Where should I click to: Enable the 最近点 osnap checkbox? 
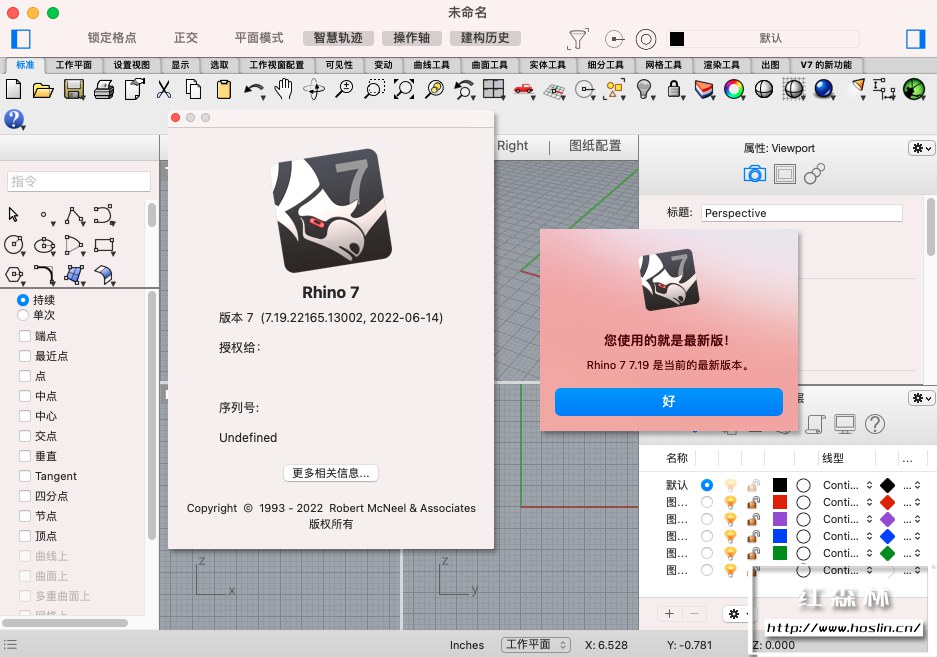pyautogui.click(x=25, y=356)
